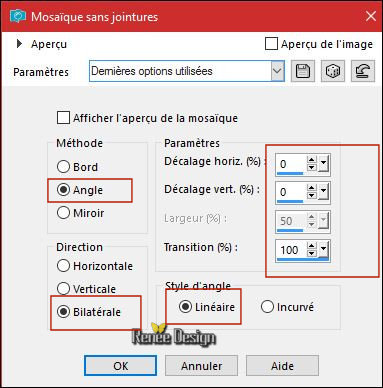Decrease Décalage vert. with the down arrow
Image resolution: width=383 pixels, height=388 pixels.
pyautogui.click(x=311, y=195)
